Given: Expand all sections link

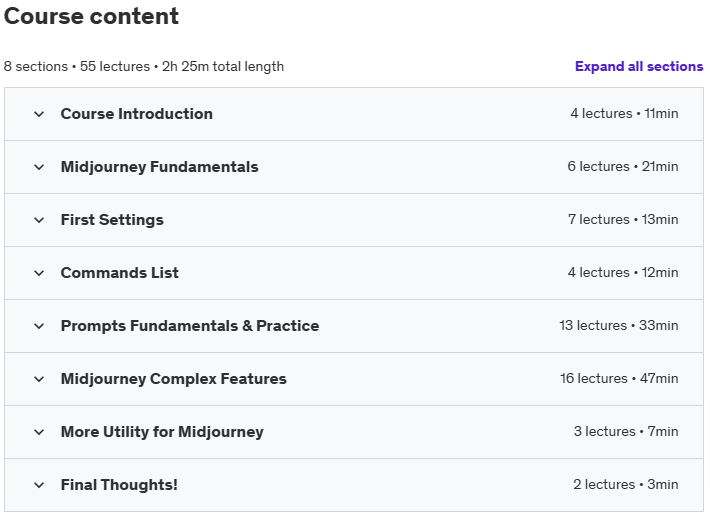Looking at the screenshot, I should pos(639,67).
